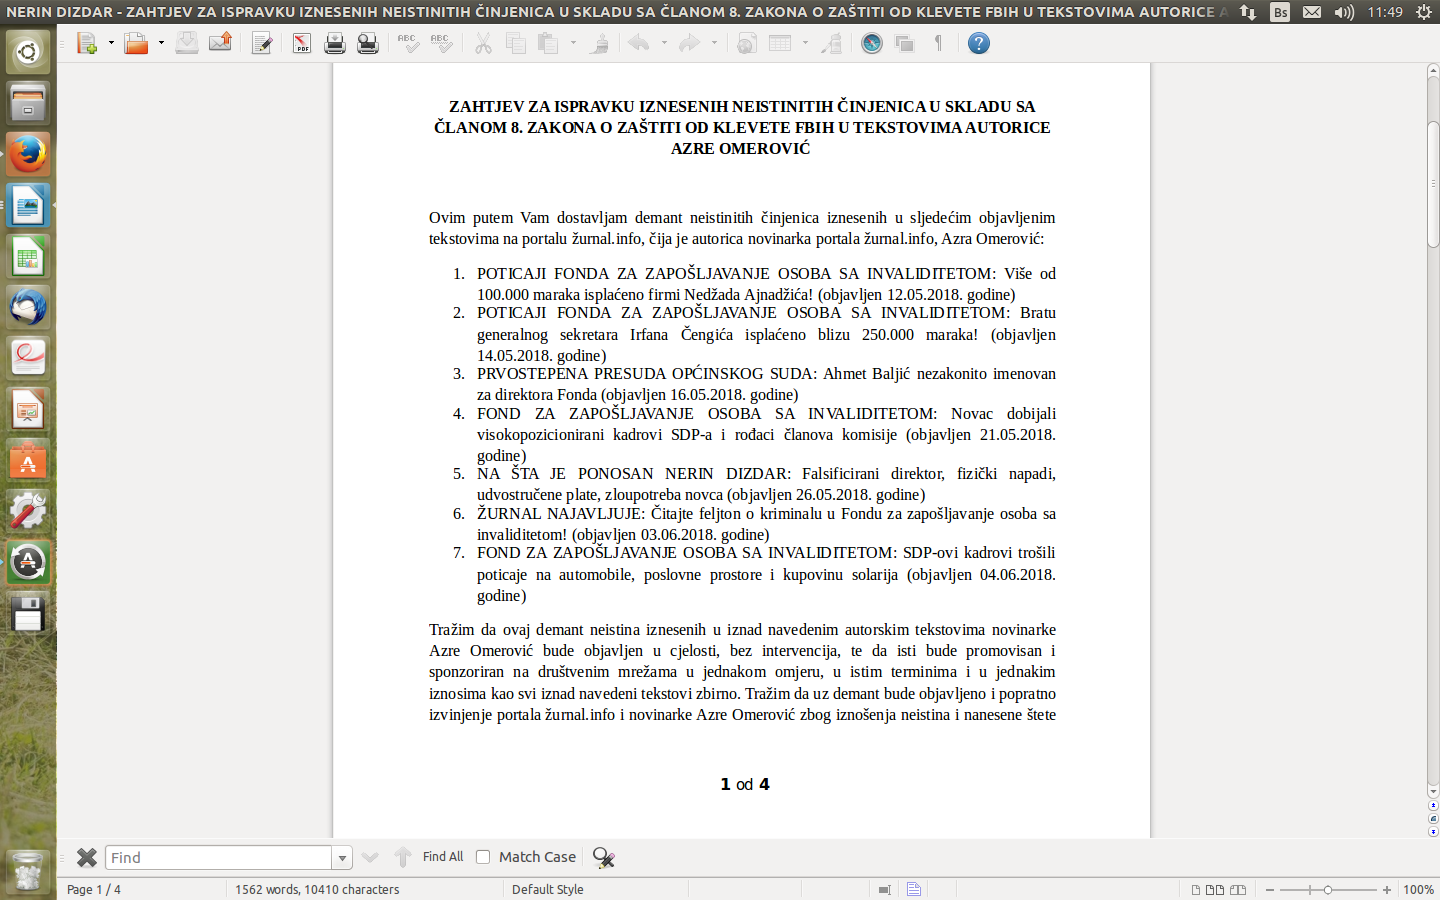Click the Next Page navigation button
The width and height of the screenshot is (1440, 900).
(x=1433, y=831)
